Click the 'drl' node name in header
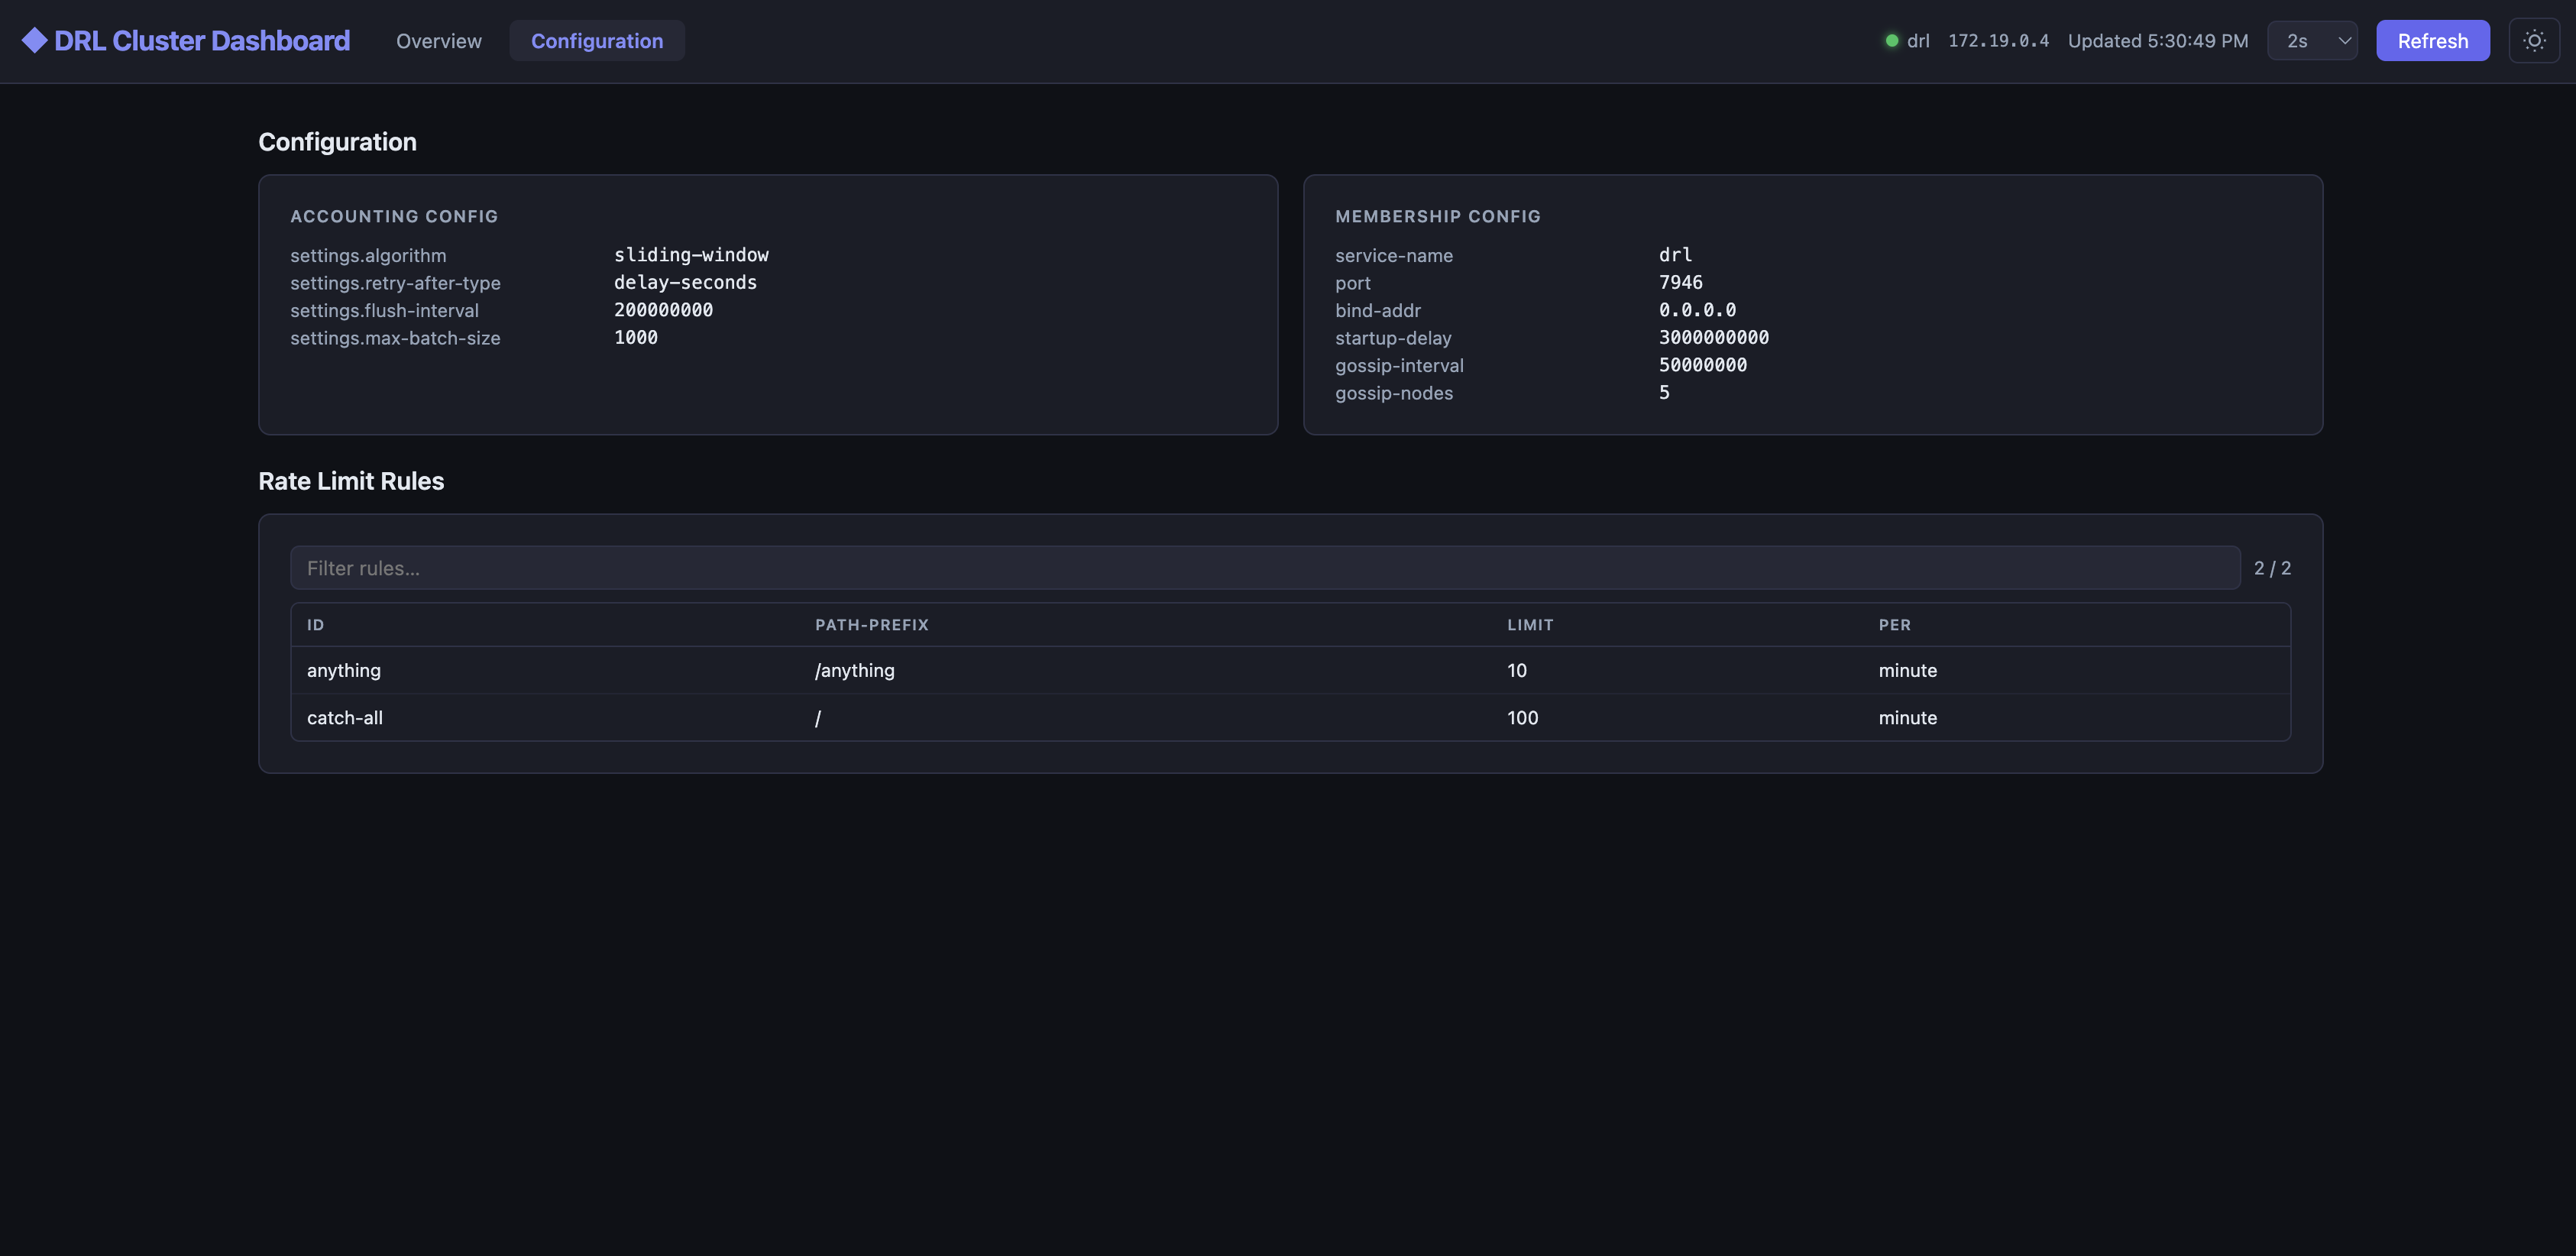This screenshot has width=2576, height=1256. (x=1917, y=41)
